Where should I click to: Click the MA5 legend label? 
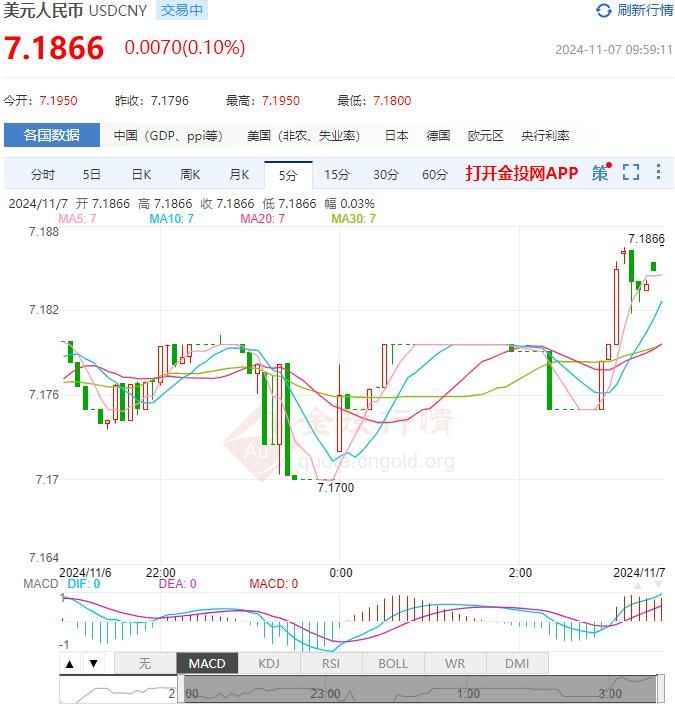click(x=77, y=219)
